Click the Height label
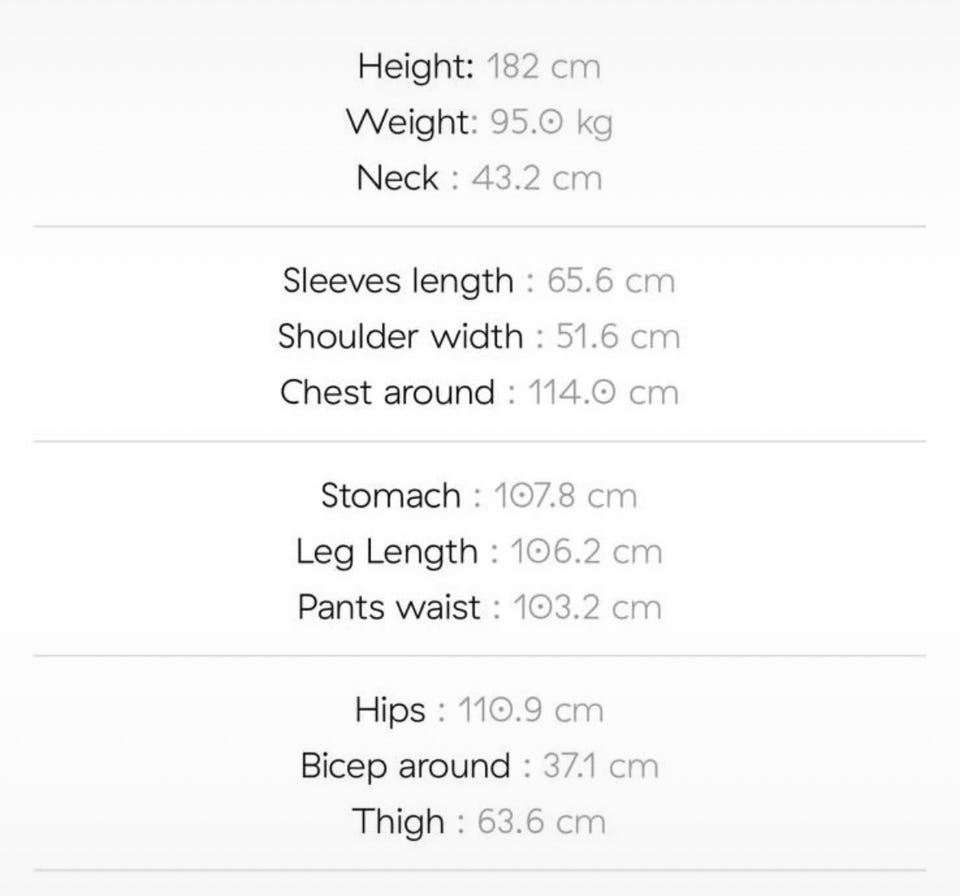960x896 pixels. click(x=415, y=67)
